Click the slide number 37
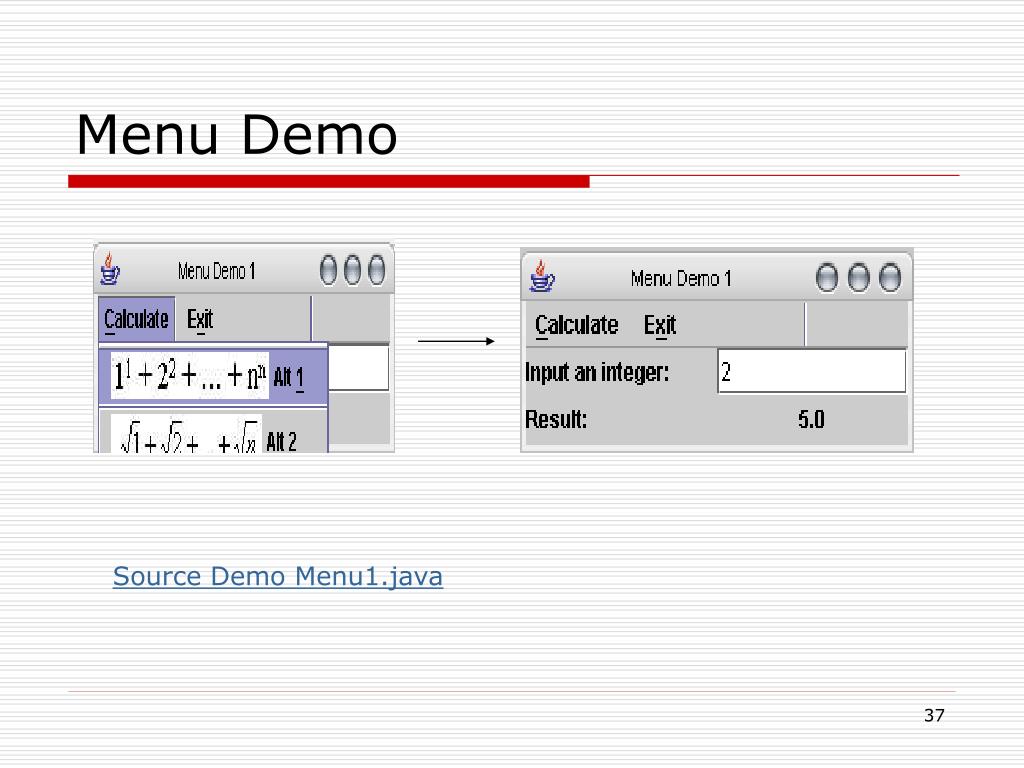The width and height of the screenshot is (1024, 768). point(934,716)
